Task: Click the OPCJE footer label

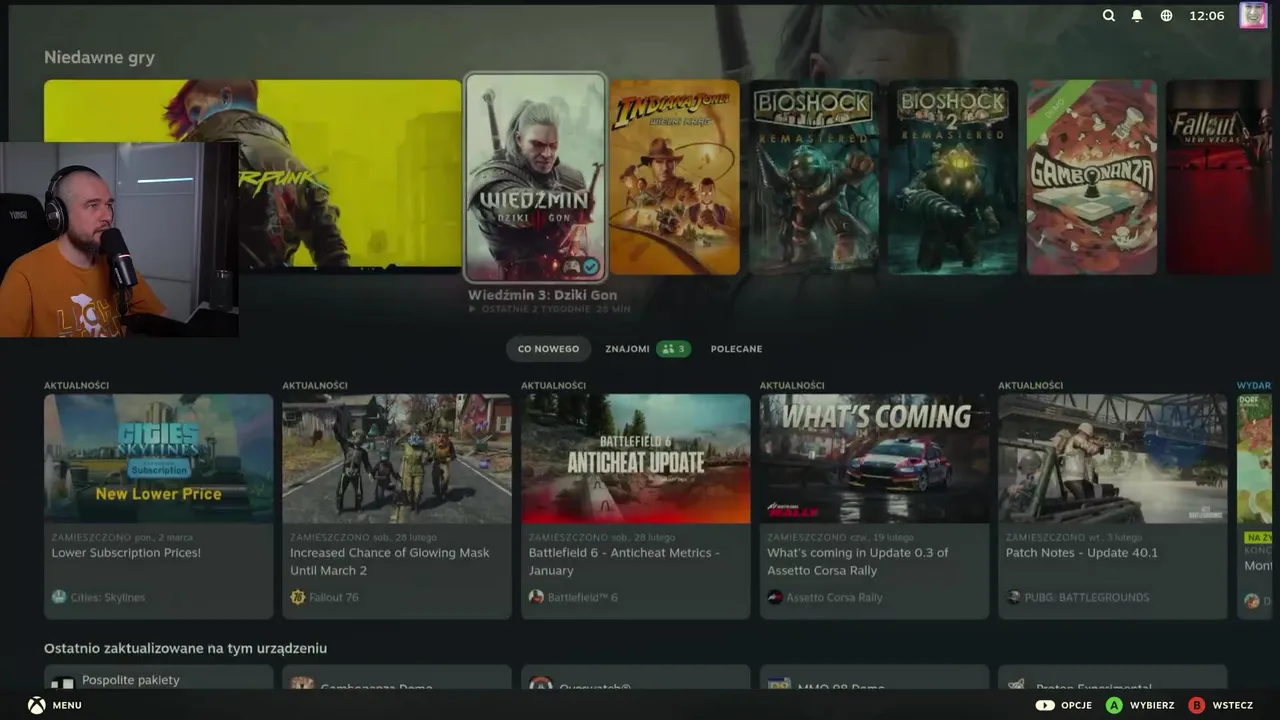Action: (x=1076, y=705)
